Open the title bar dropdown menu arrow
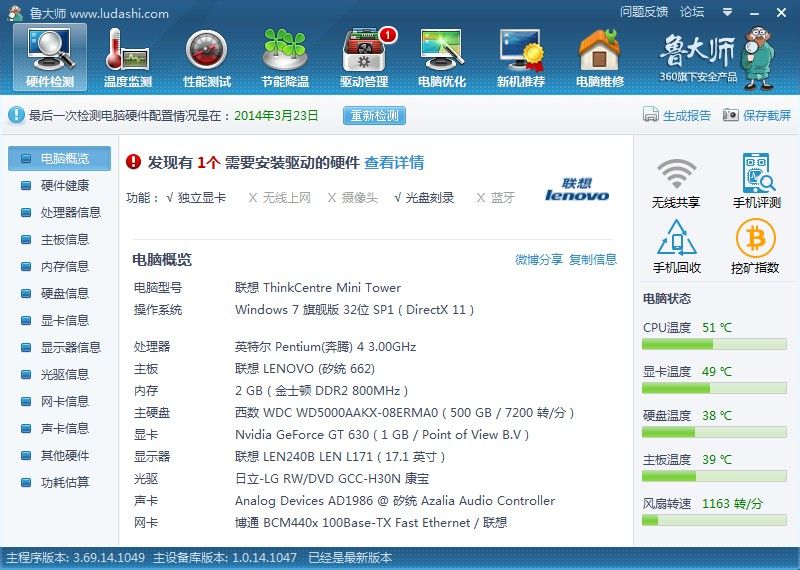This screenshot has width=800, height=570. coord(728,12)
